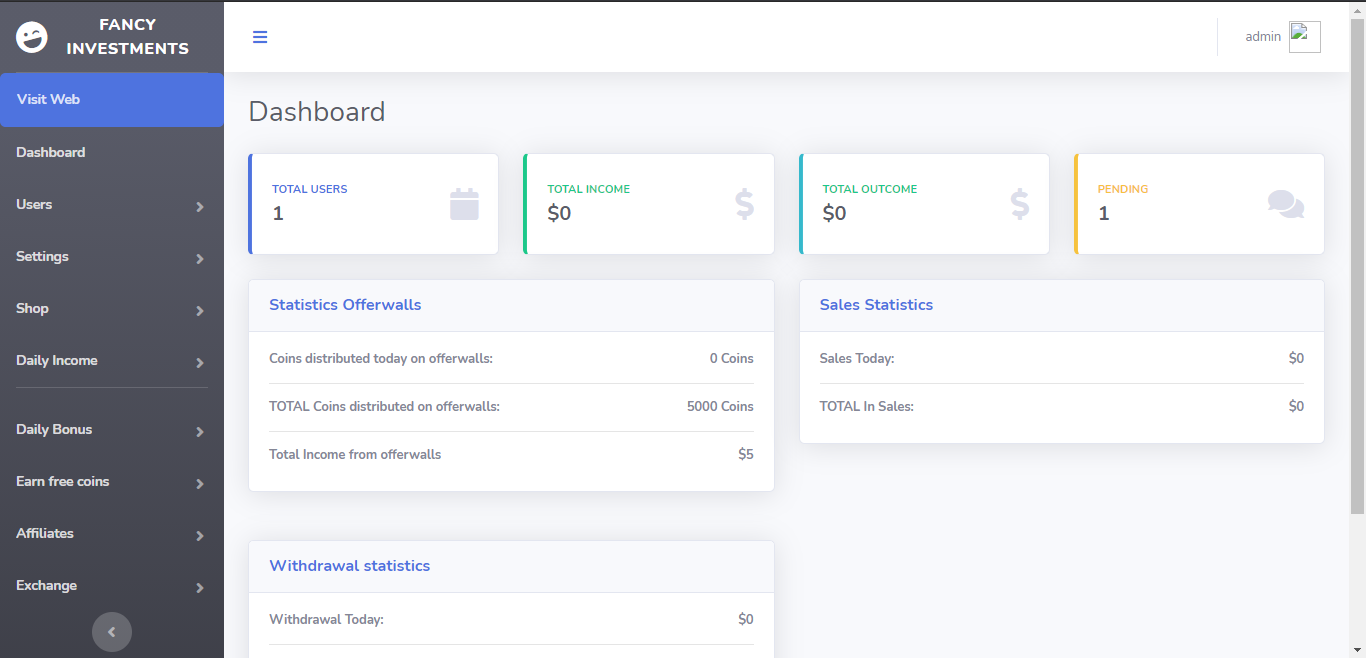
Task: Click the admin username in header
Action: (x=1263, y=36)
